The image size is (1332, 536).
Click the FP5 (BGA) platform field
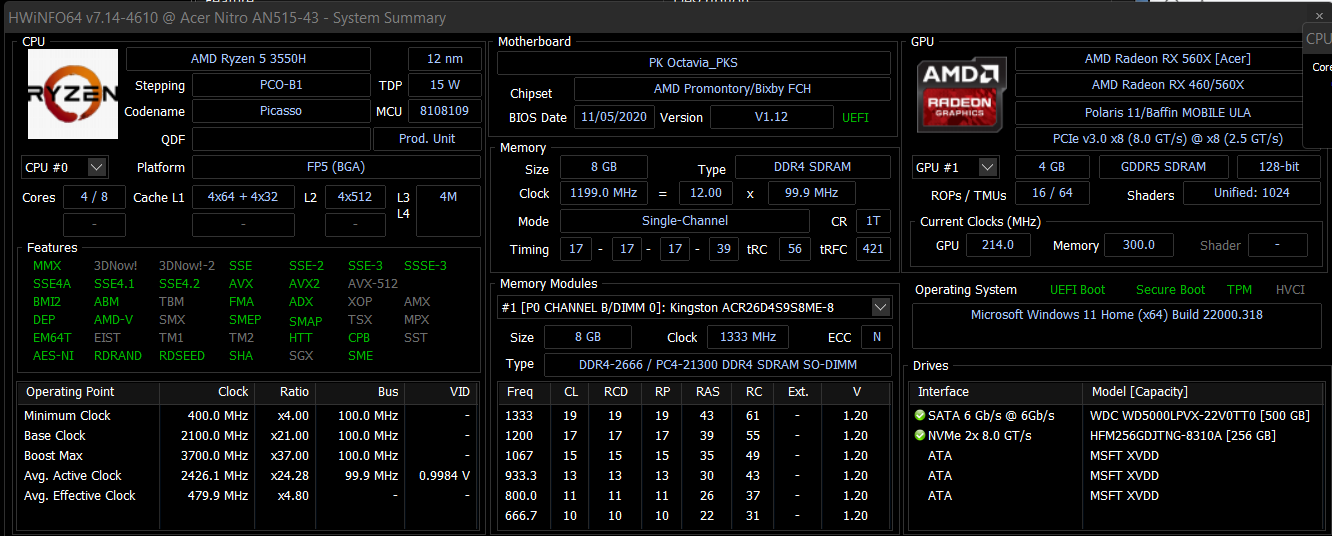336,167
